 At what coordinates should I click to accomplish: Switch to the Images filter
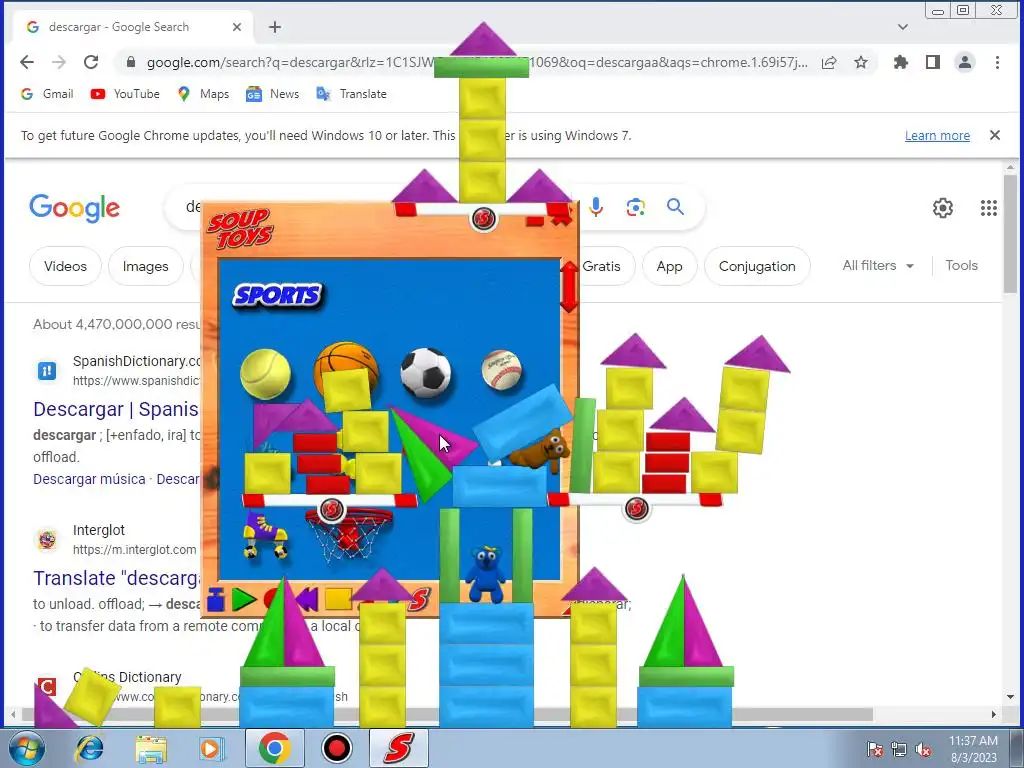pyautogui.click(x=146, y=266)
